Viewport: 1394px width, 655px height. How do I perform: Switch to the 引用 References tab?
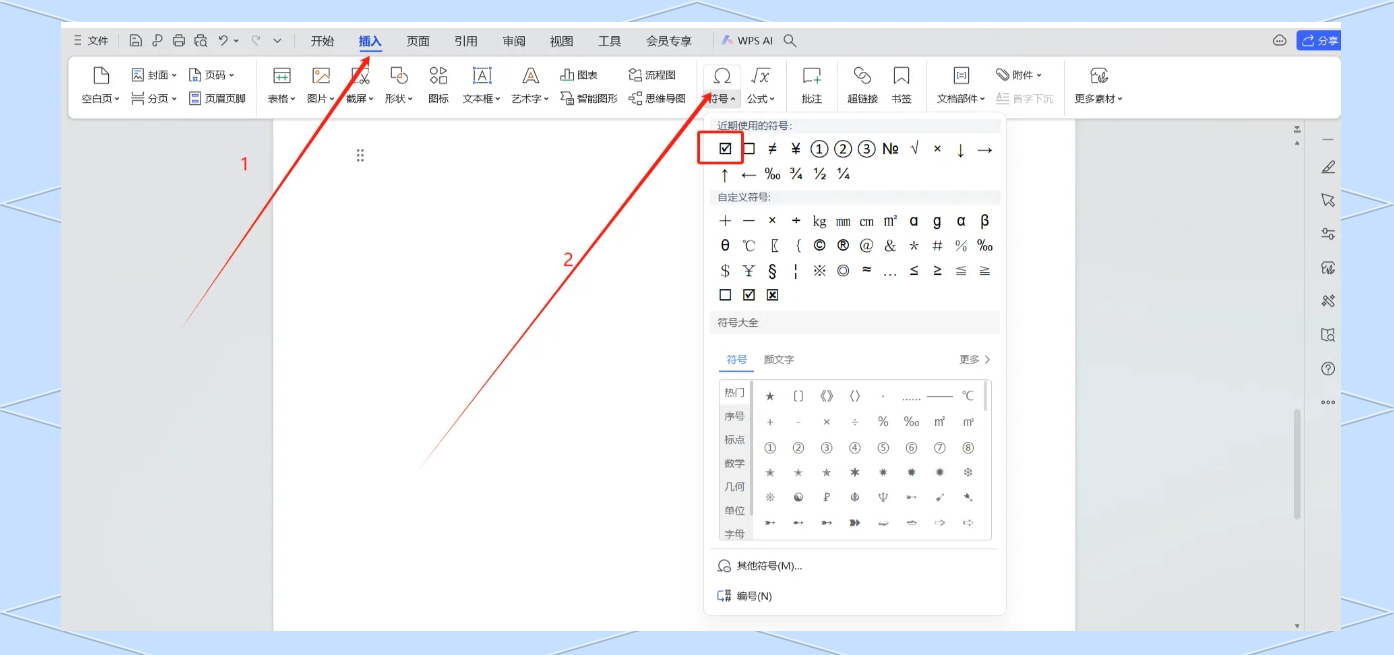pos(466,41)
